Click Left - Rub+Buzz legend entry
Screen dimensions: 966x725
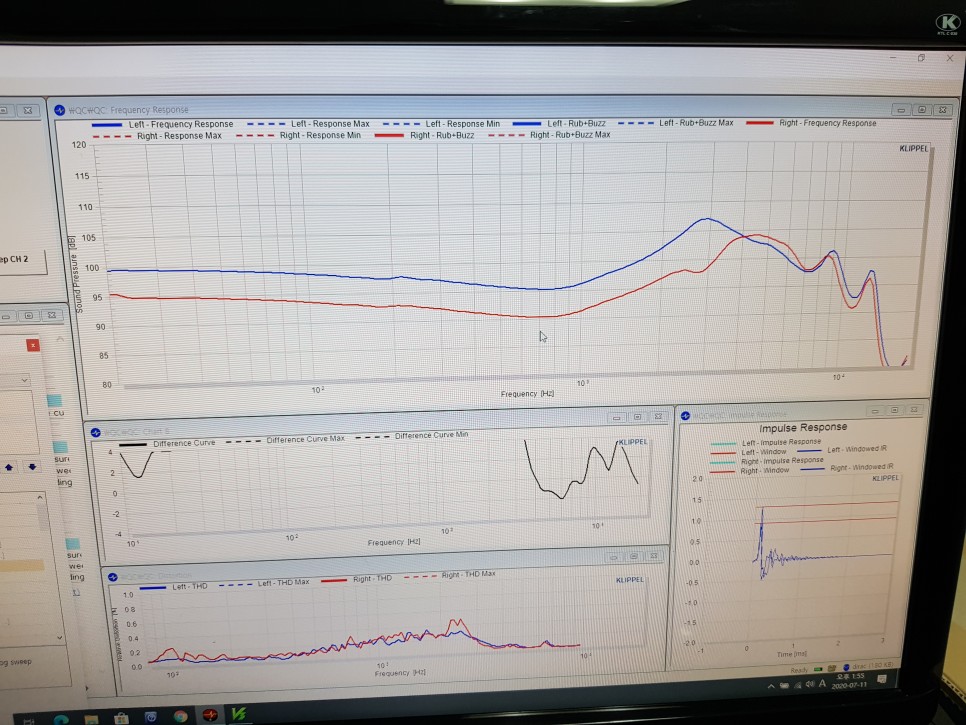pos(559,123)
